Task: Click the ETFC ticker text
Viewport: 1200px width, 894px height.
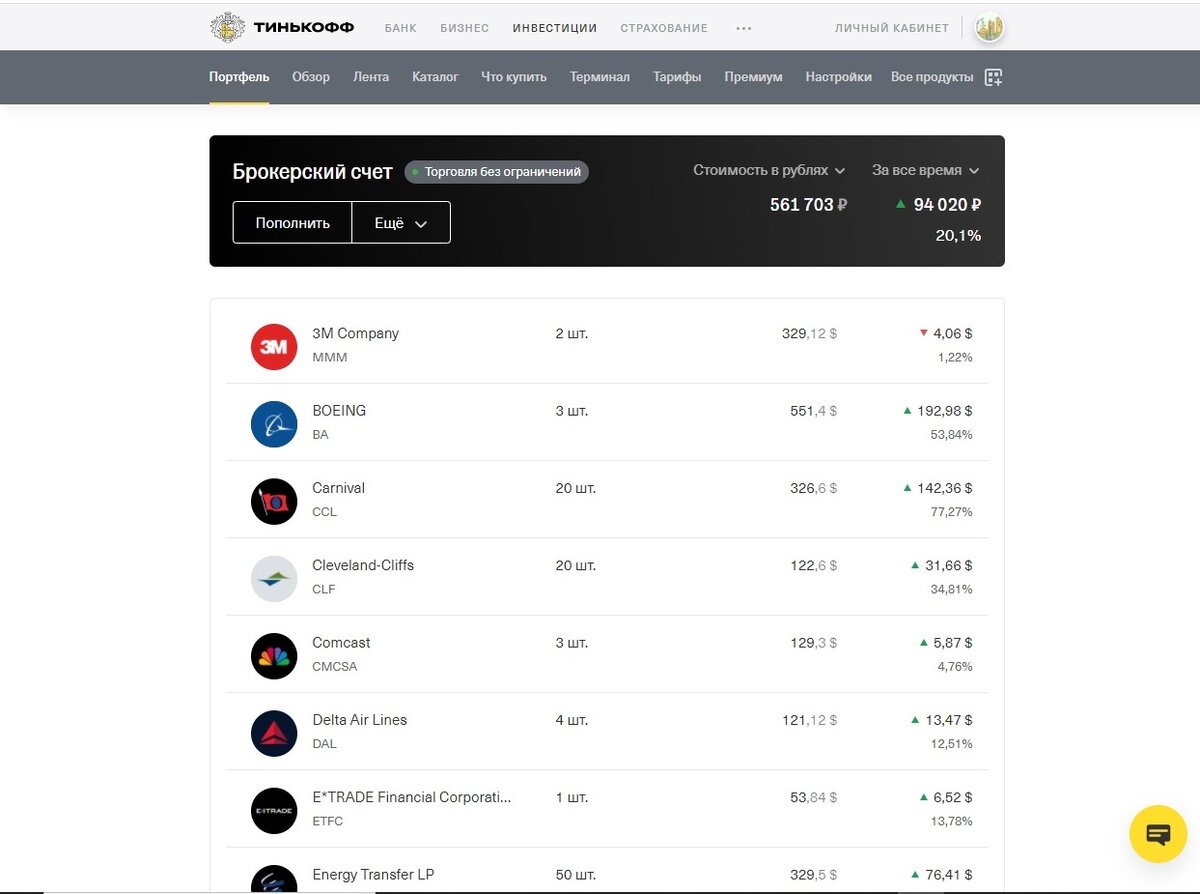Action: [327, 821]
